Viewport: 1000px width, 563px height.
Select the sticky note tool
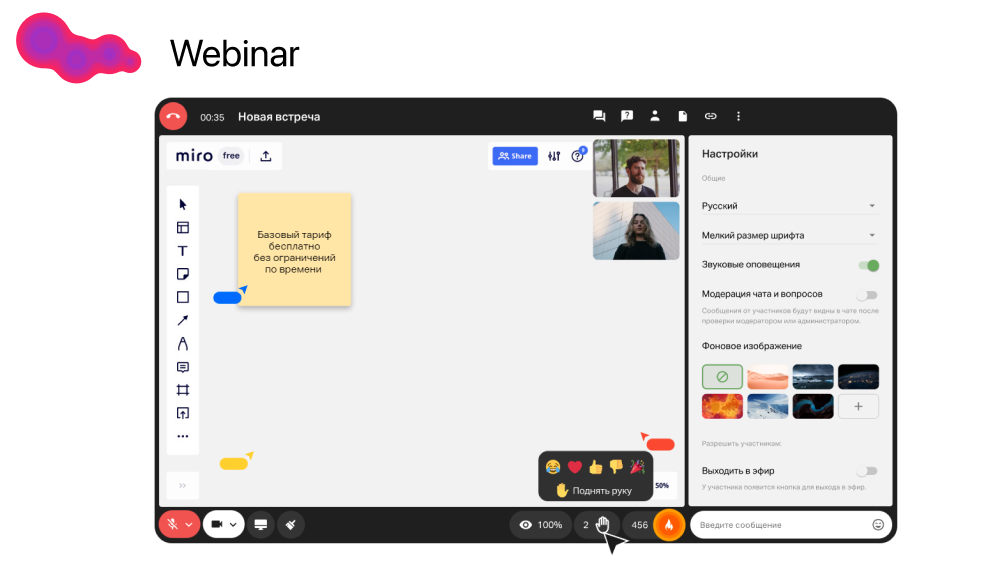coord(182,274)
